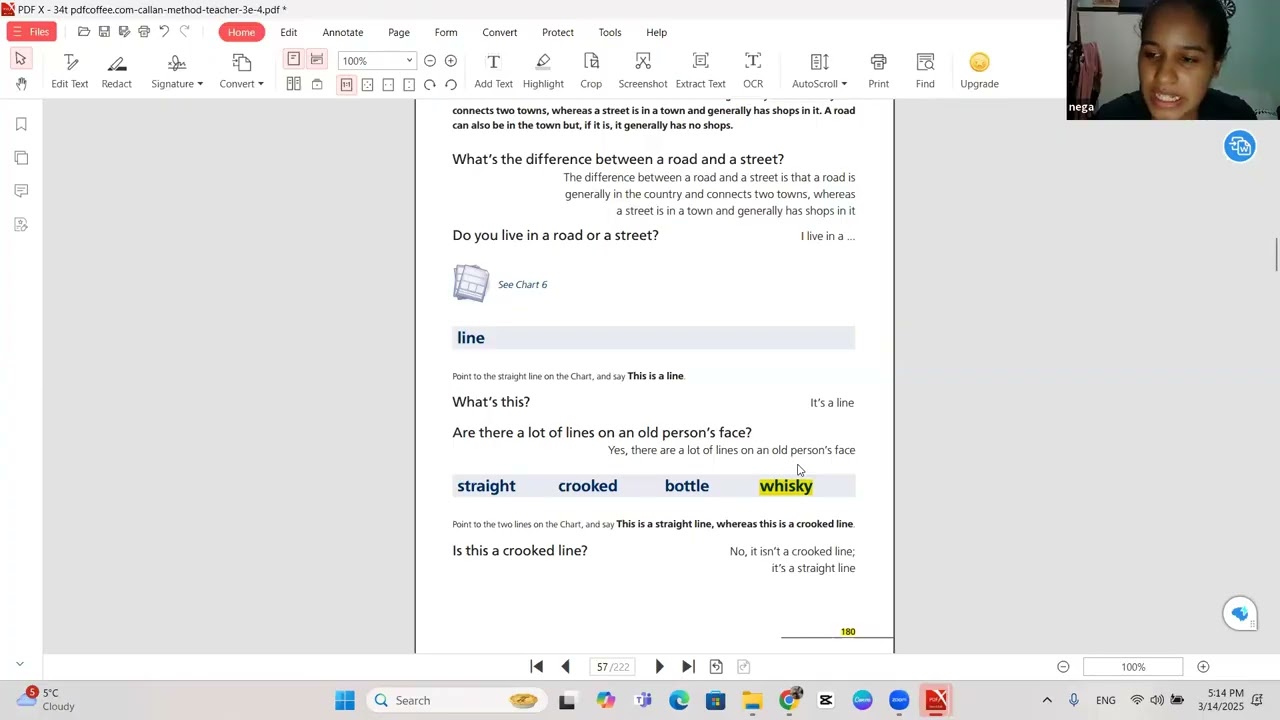Open the Find tool
Screen dimensions: 1280x720
click(925, 72)
